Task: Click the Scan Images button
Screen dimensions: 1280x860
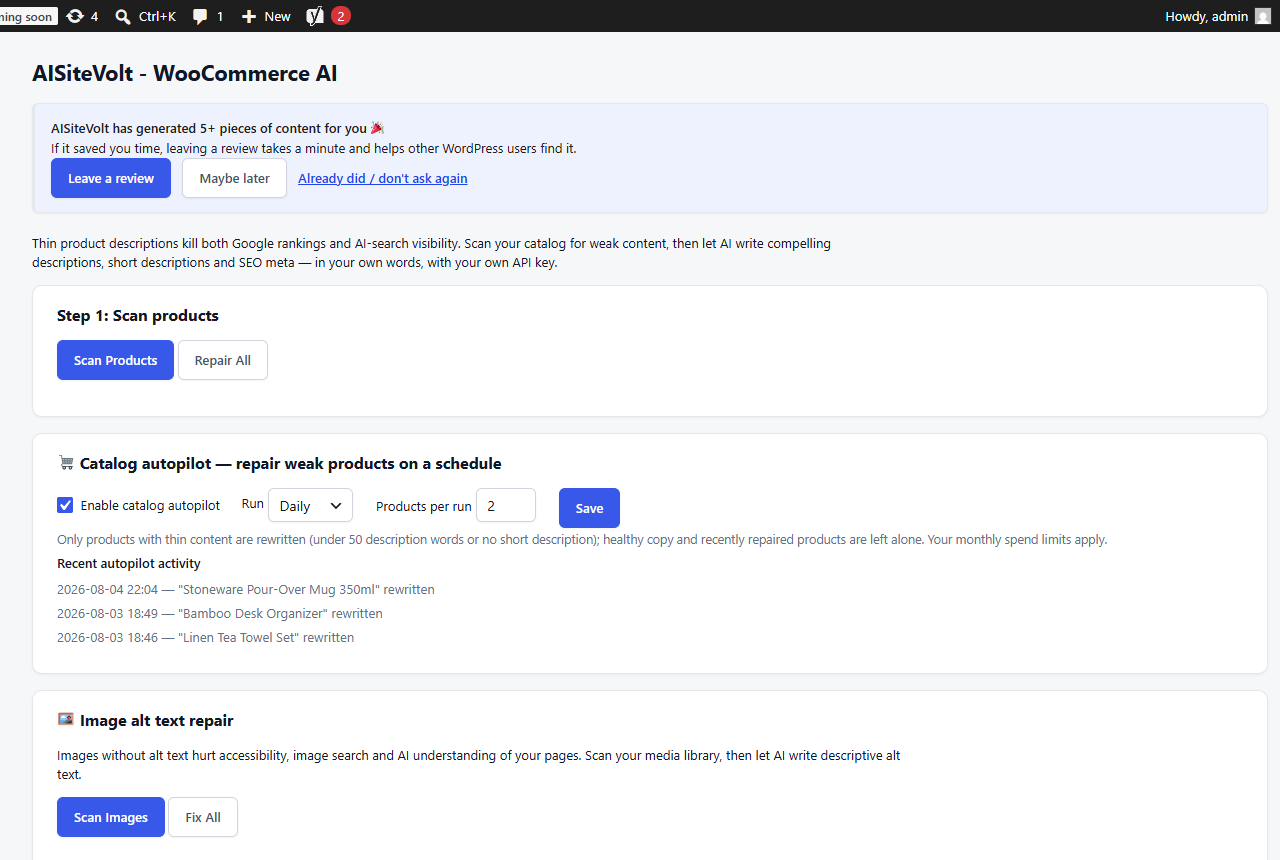Action: coord(111,817)
